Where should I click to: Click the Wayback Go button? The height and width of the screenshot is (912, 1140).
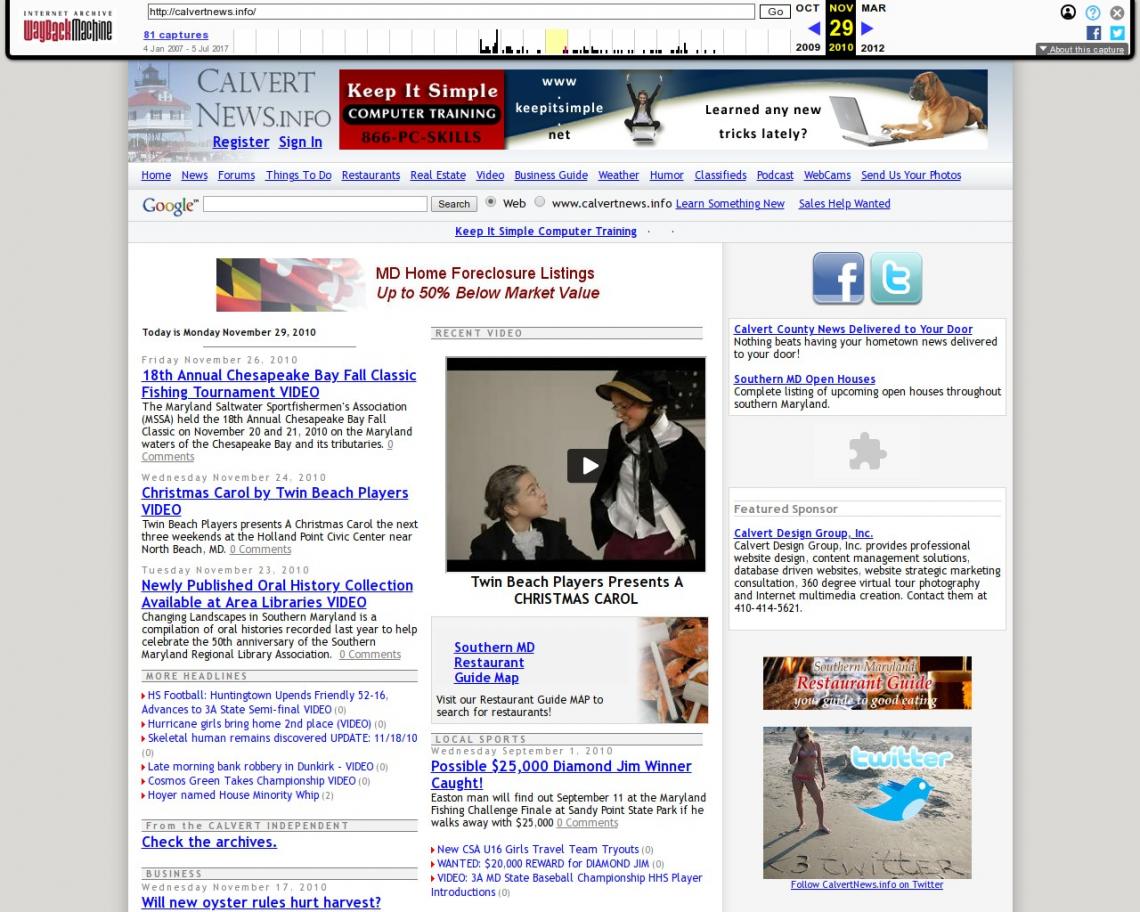tap(775, 12)
